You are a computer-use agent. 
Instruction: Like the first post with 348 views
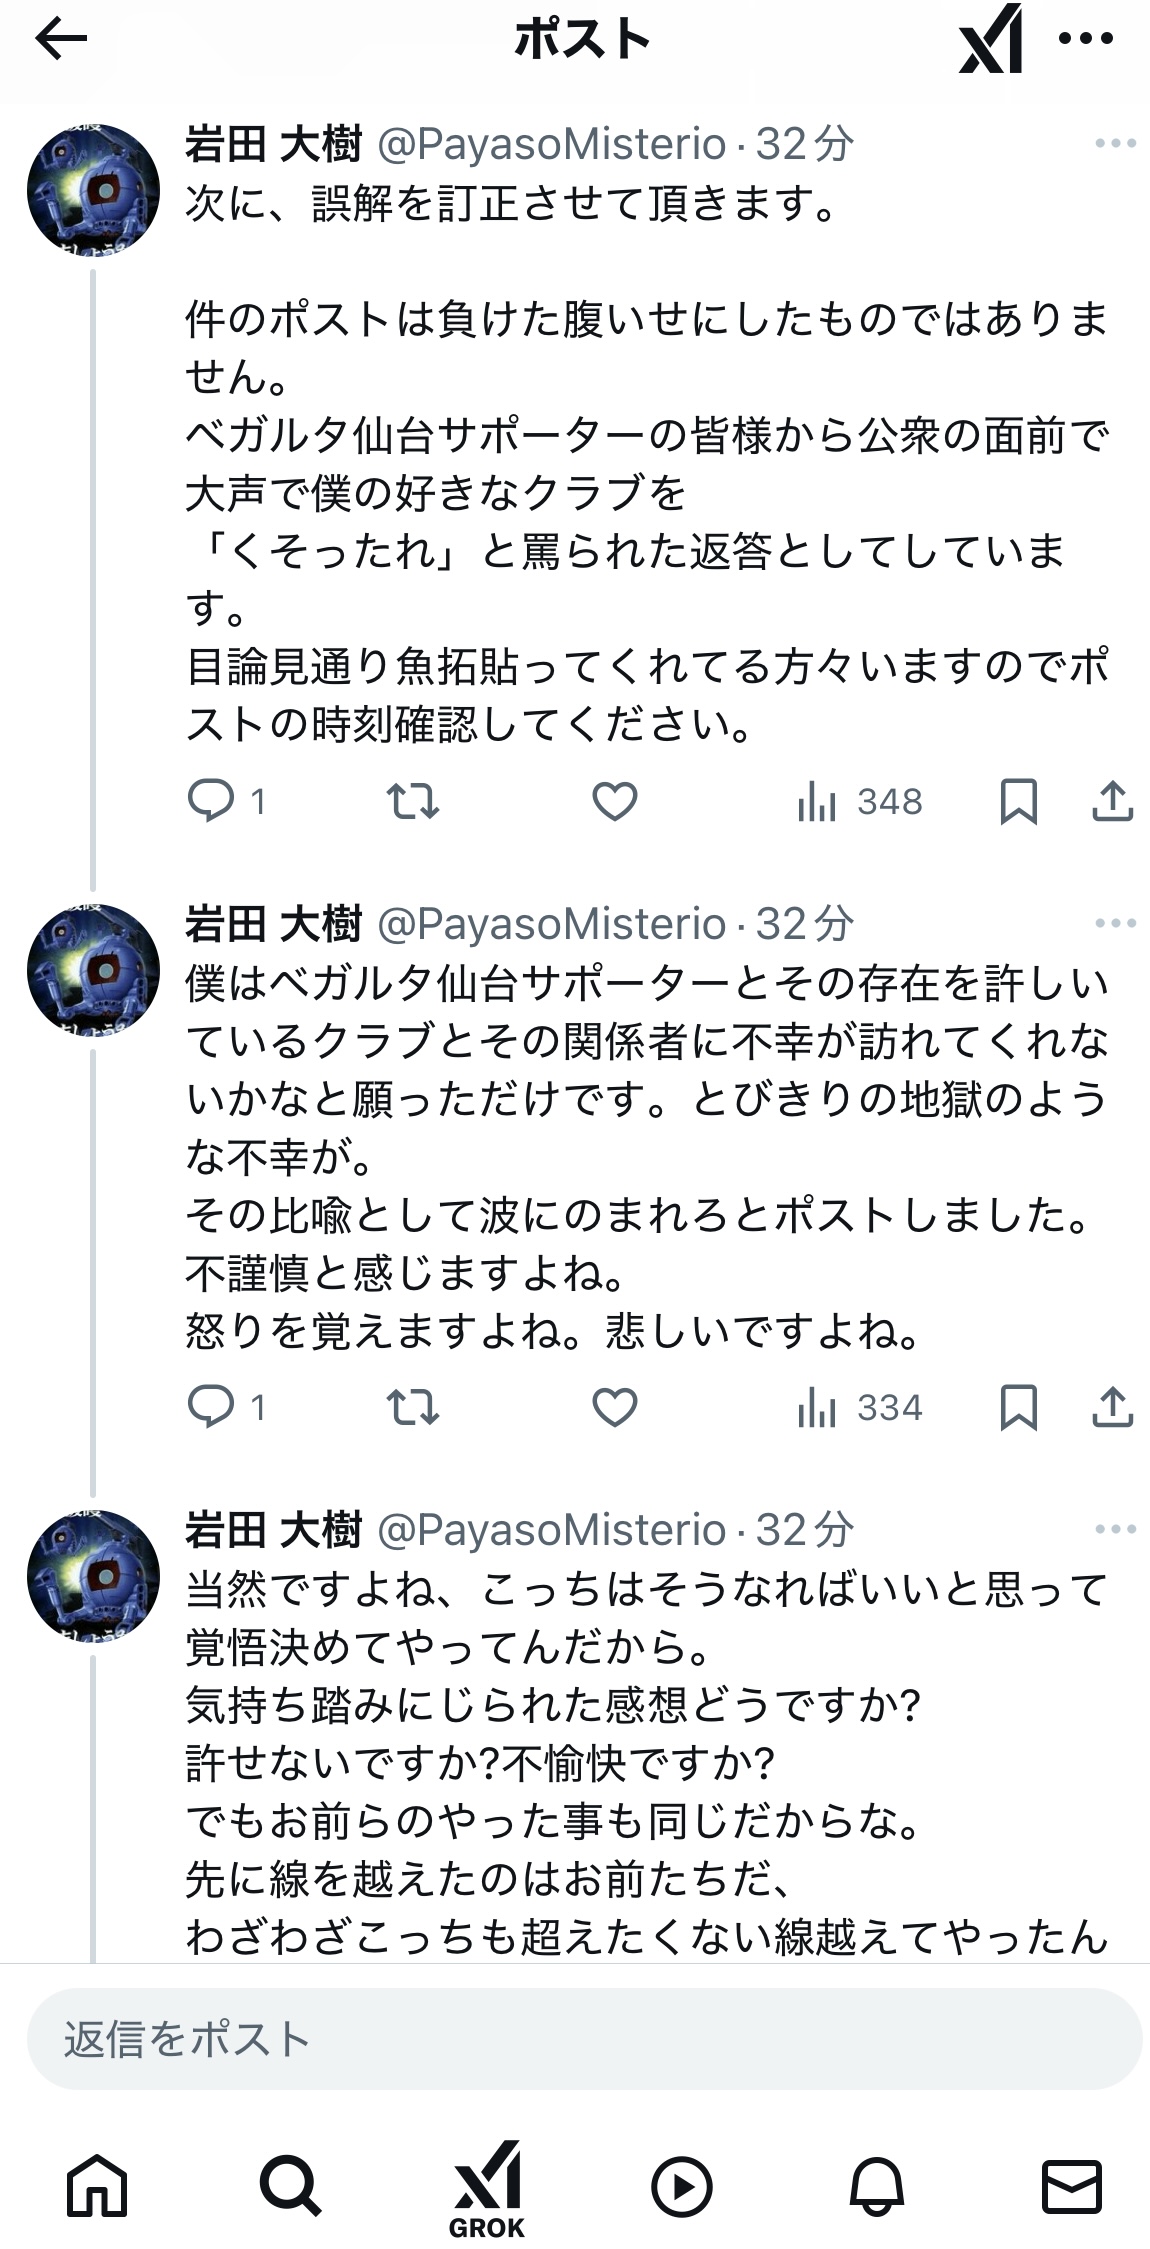click(615, 802)
